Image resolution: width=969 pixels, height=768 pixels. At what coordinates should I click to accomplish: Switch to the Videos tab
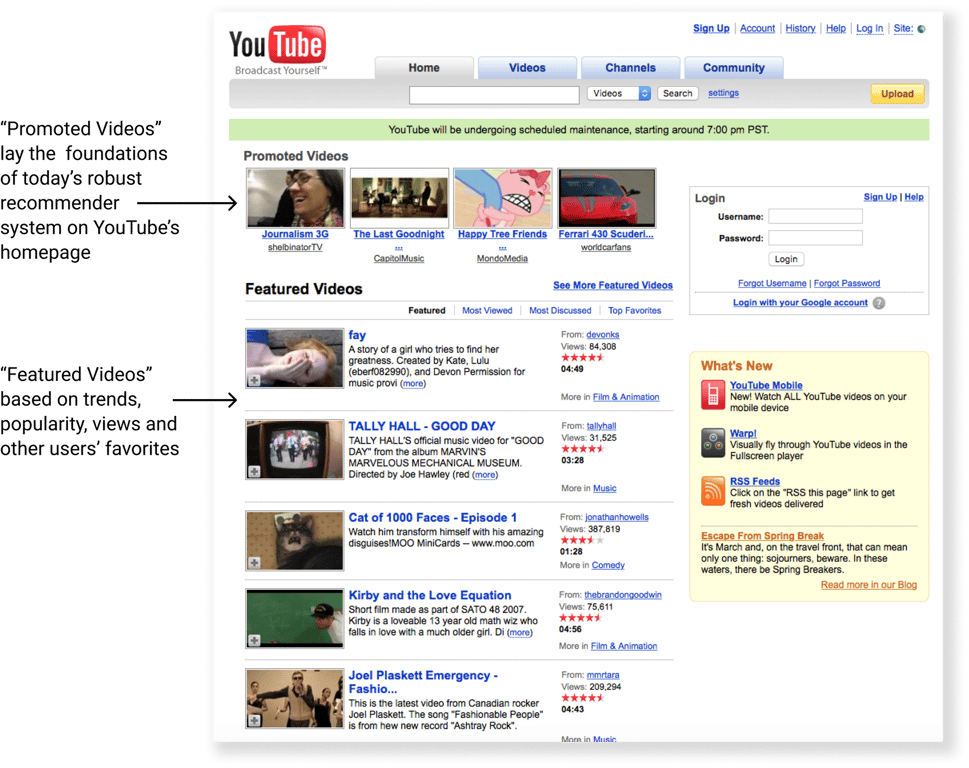point(527,68)
